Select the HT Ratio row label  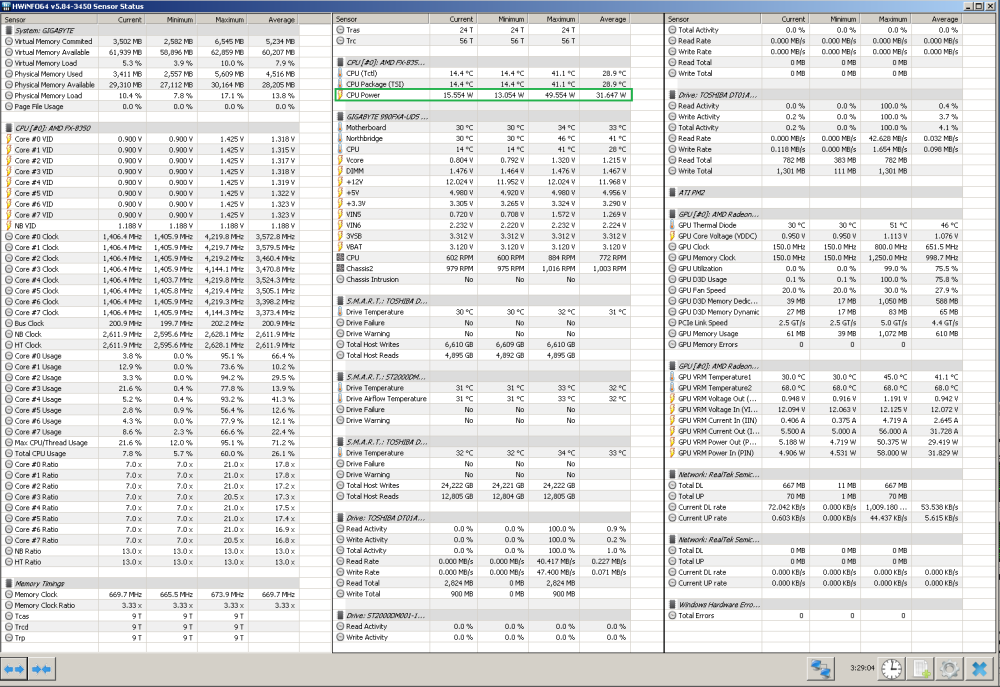27,562
